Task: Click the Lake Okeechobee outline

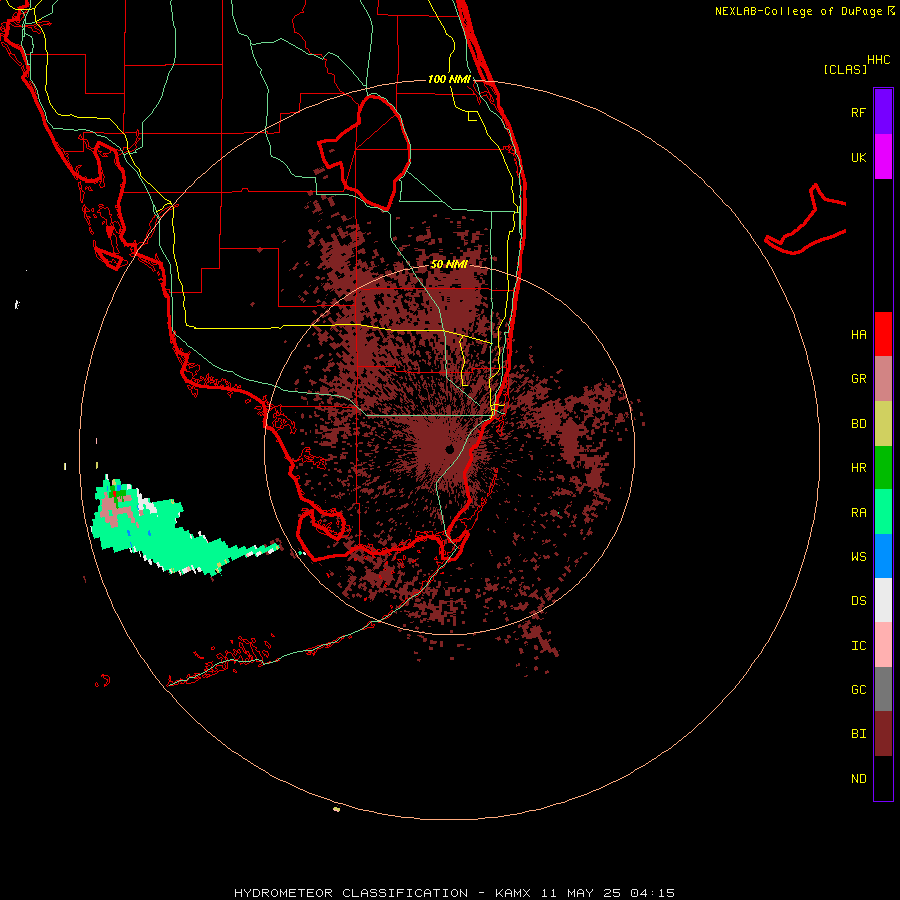Action: 365,152
